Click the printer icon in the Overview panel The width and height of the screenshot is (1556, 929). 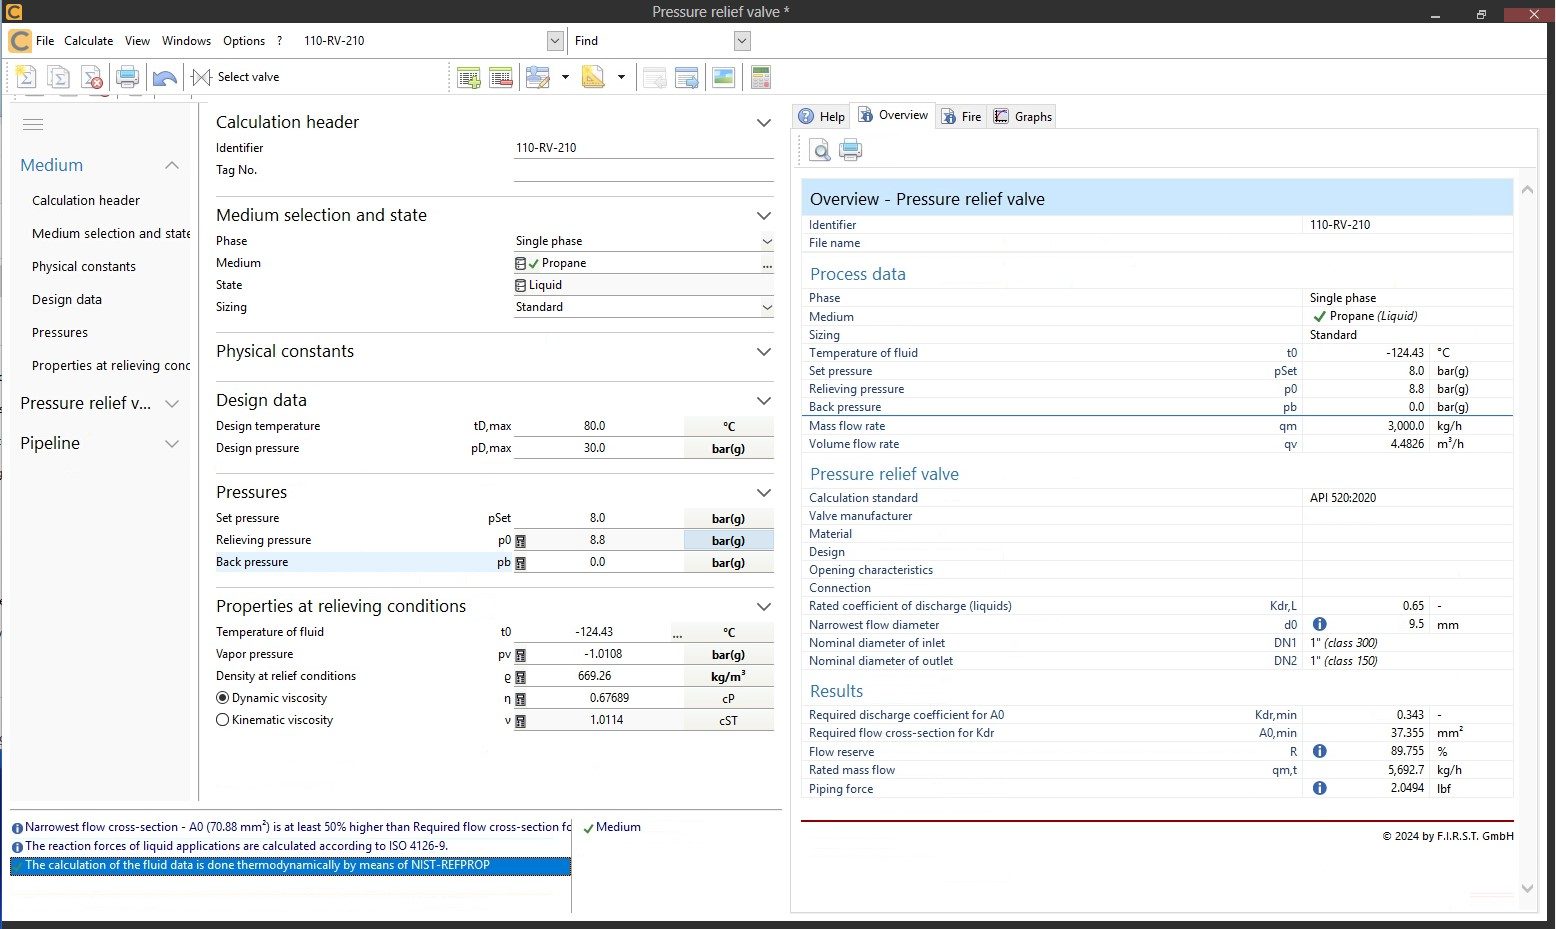[x=850, y=150]
